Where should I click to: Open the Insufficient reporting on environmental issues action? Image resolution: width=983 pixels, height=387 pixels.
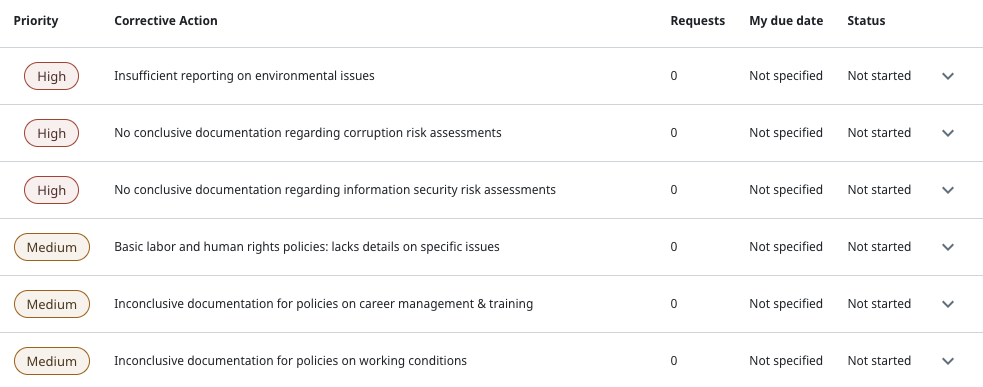pos(244,76)
